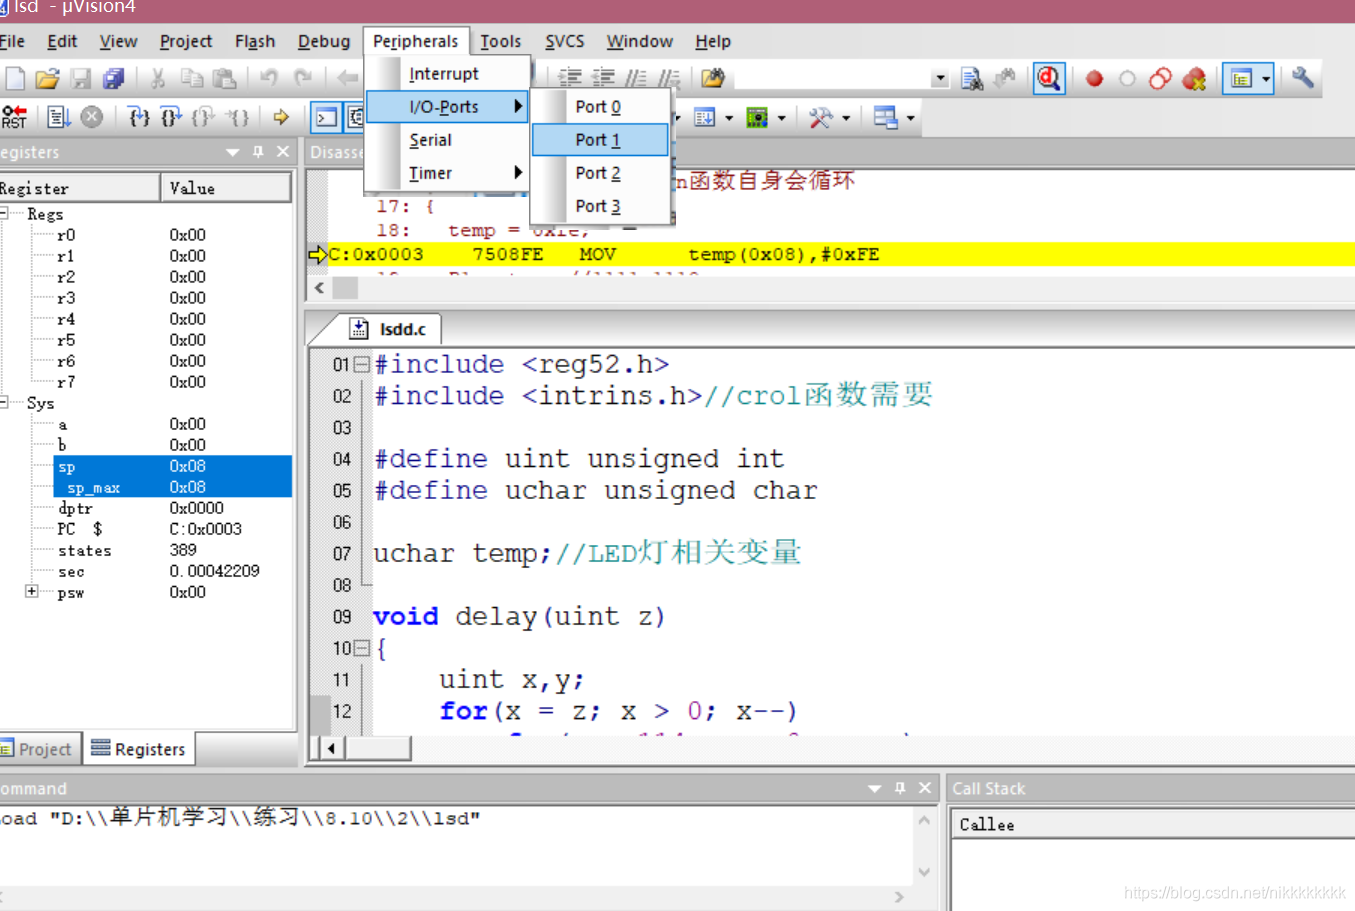Paste clipboard icon
Viewport: 1355px width, 911px height.
click(224, 78)
